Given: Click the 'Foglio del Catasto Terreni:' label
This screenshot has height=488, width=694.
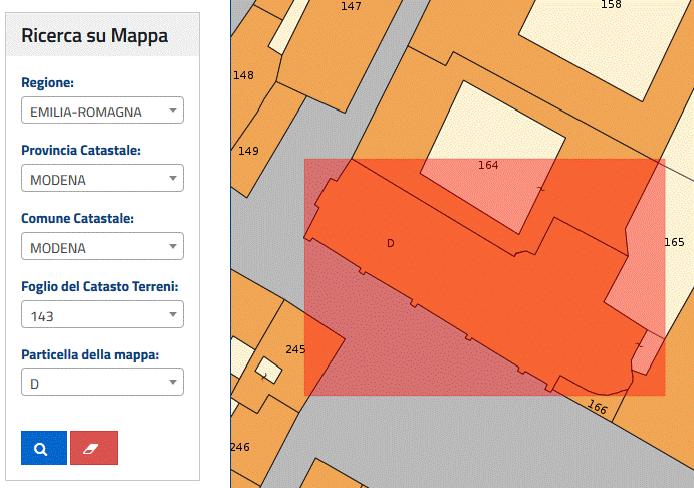Looking at the screenshot, I should [x=100, y=286].
